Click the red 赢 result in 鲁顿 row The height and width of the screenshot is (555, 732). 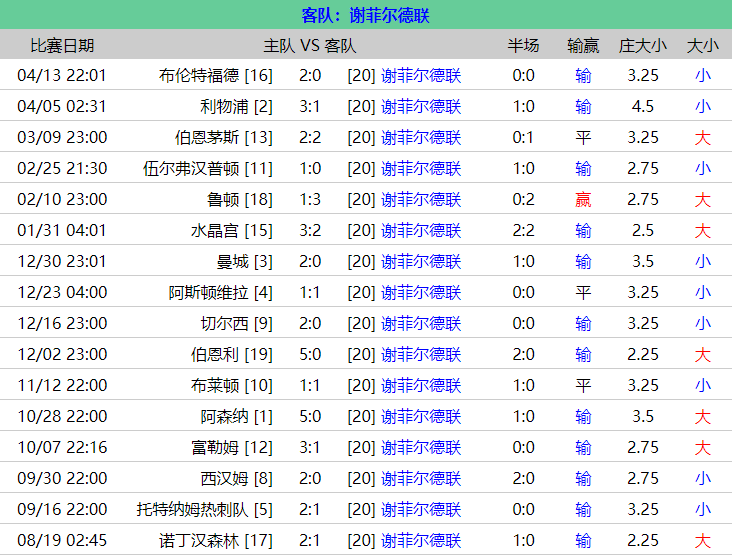coord(583,199)
